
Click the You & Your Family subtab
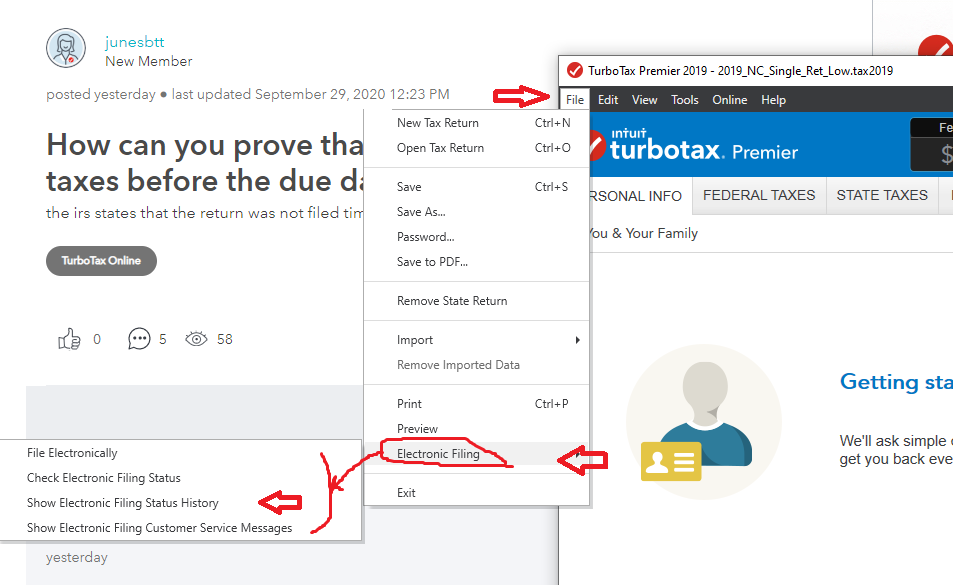coord(644,233)
